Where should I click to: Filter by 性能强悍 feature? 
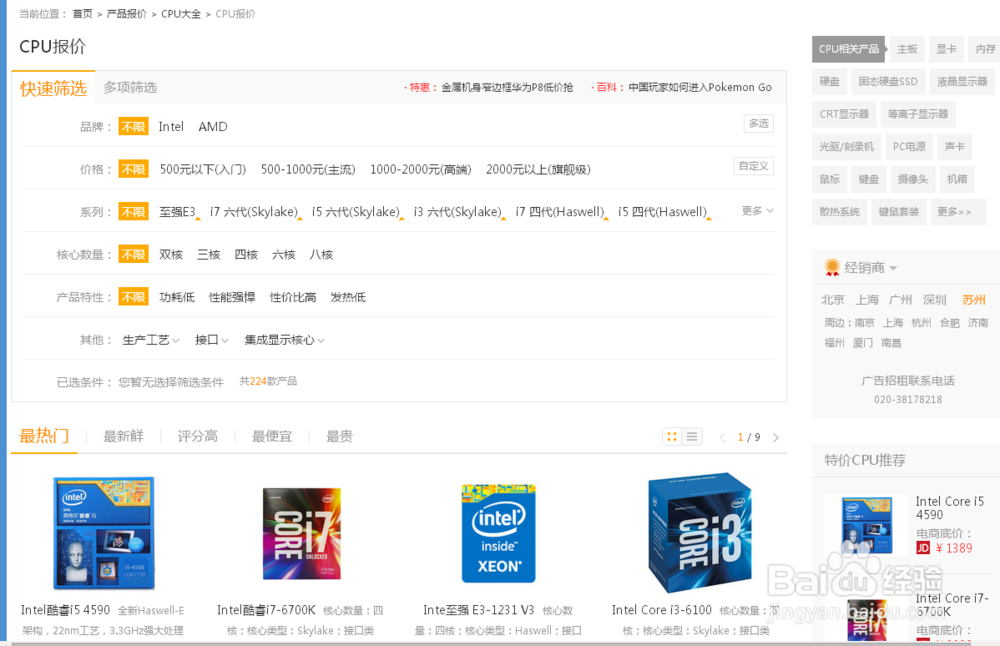coord(232,297)
